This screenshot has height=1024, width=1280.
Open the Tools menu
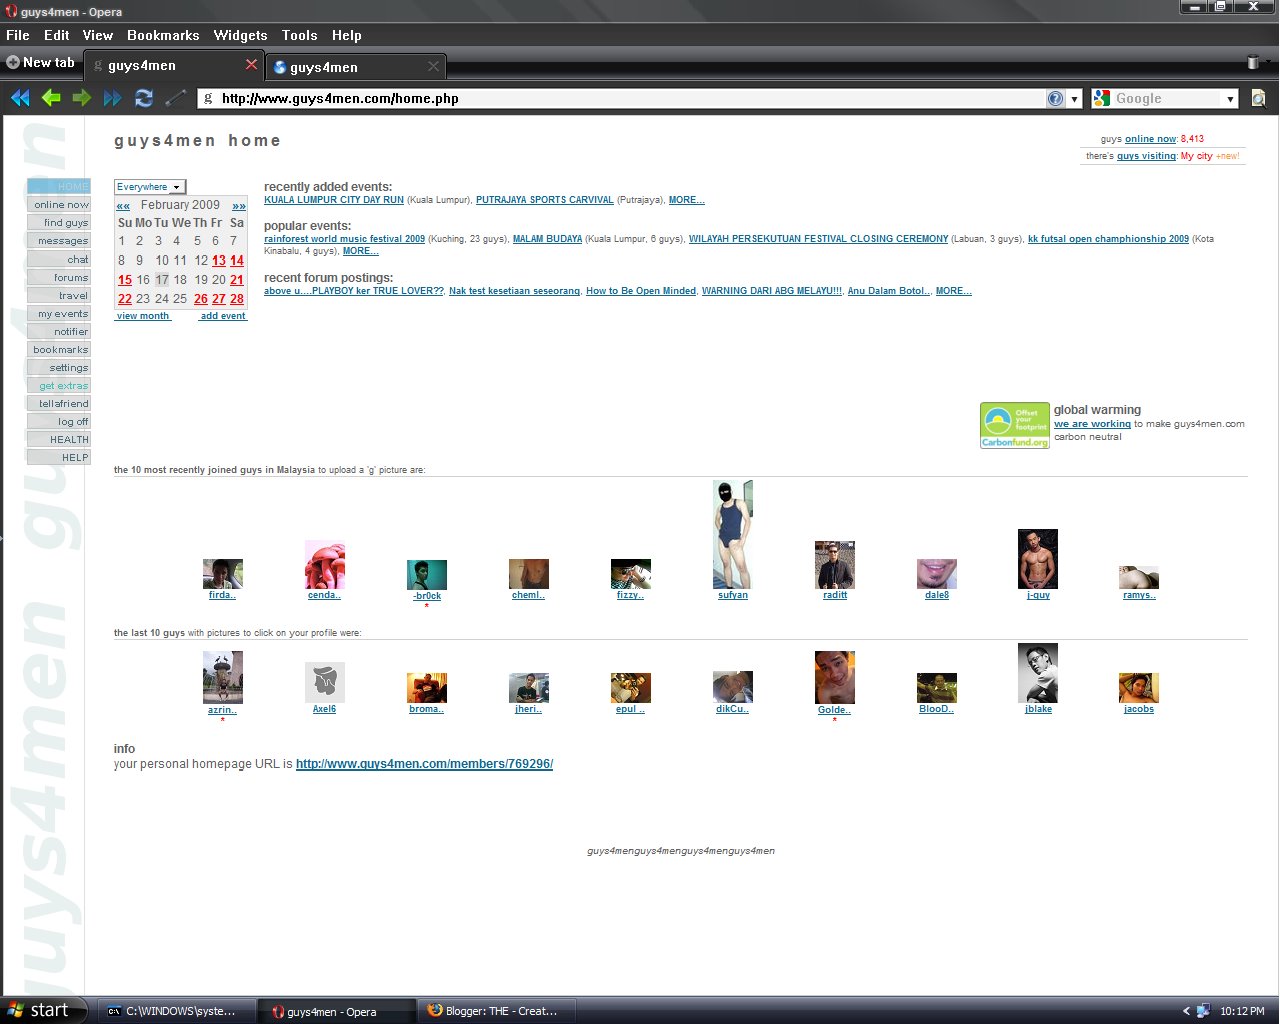pyautogui.click(x=299, y=35)
